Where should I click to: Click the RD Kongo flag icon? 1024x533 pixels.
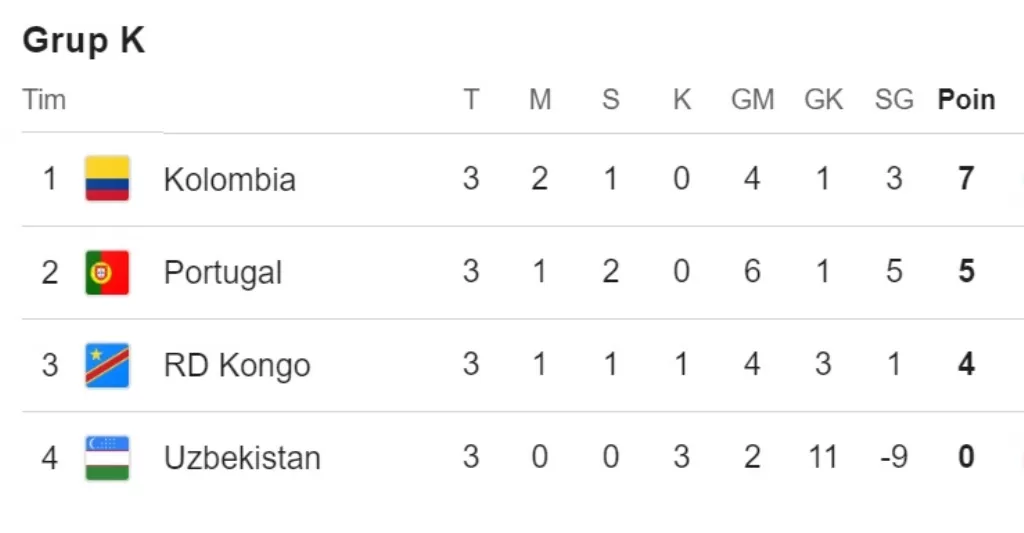point(107,365)
